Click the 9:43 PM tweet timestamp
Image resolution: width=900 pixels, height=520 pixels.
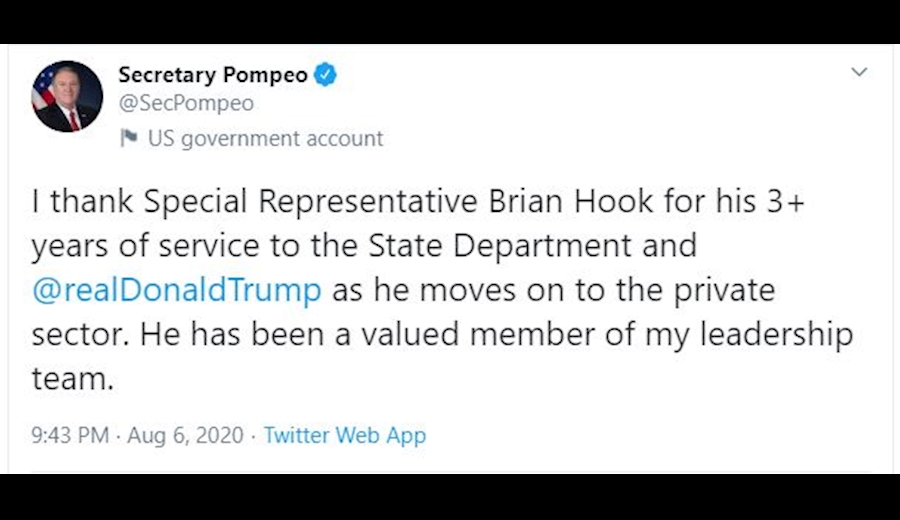[x=68, y=436]
